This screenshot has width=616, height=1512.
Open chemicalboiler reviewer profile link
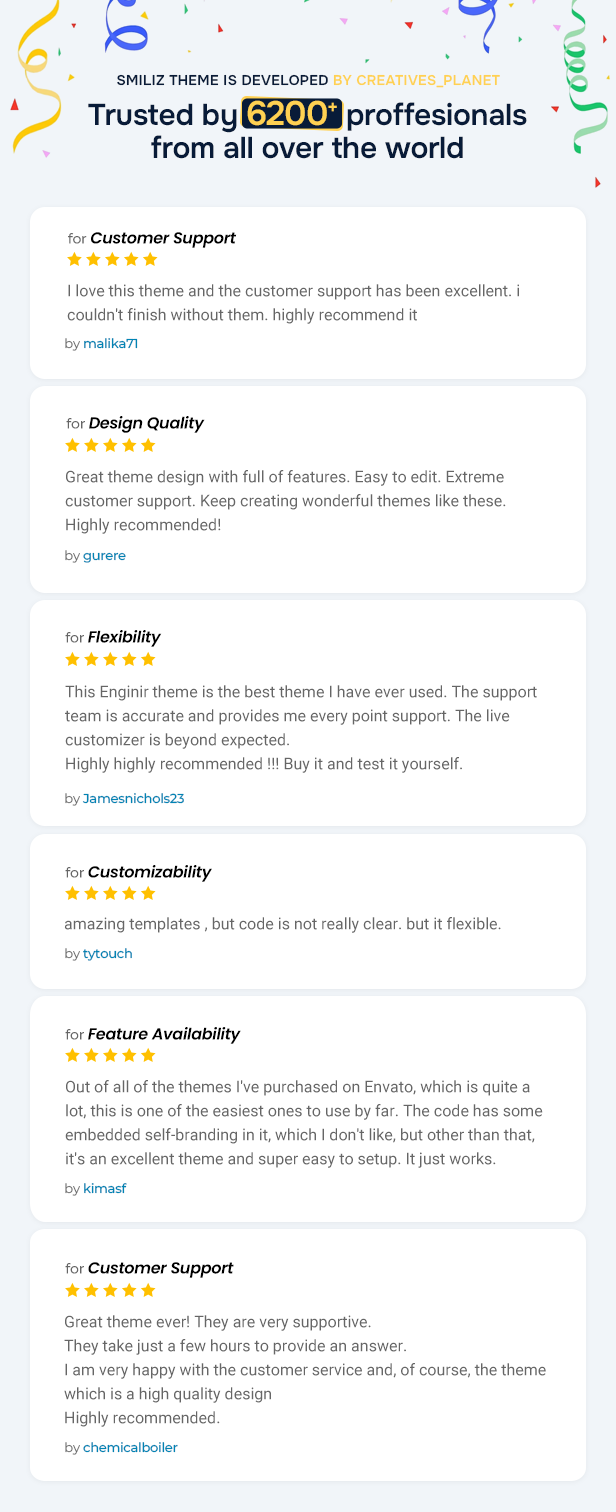[x=130, y=1448]
